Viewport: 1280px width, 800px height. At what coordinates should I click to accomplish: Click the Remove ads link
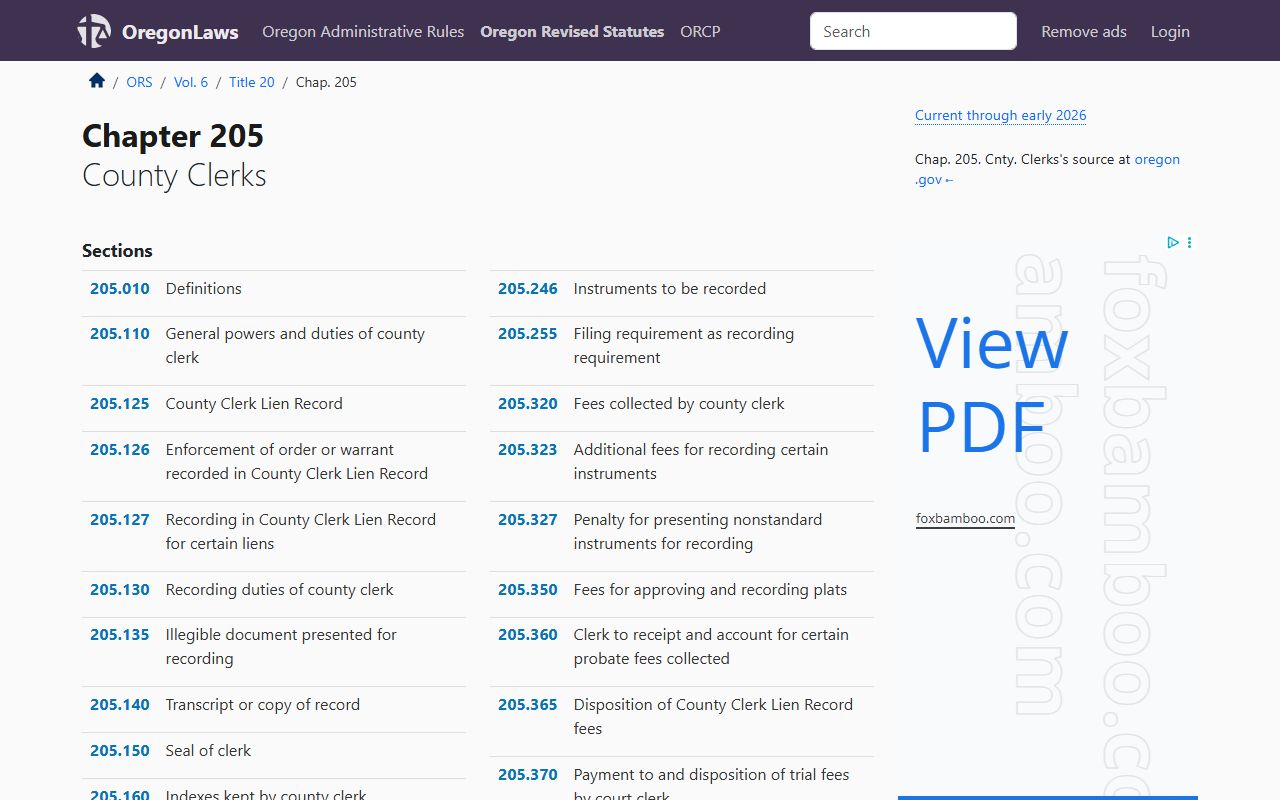tap(1084, 31)
